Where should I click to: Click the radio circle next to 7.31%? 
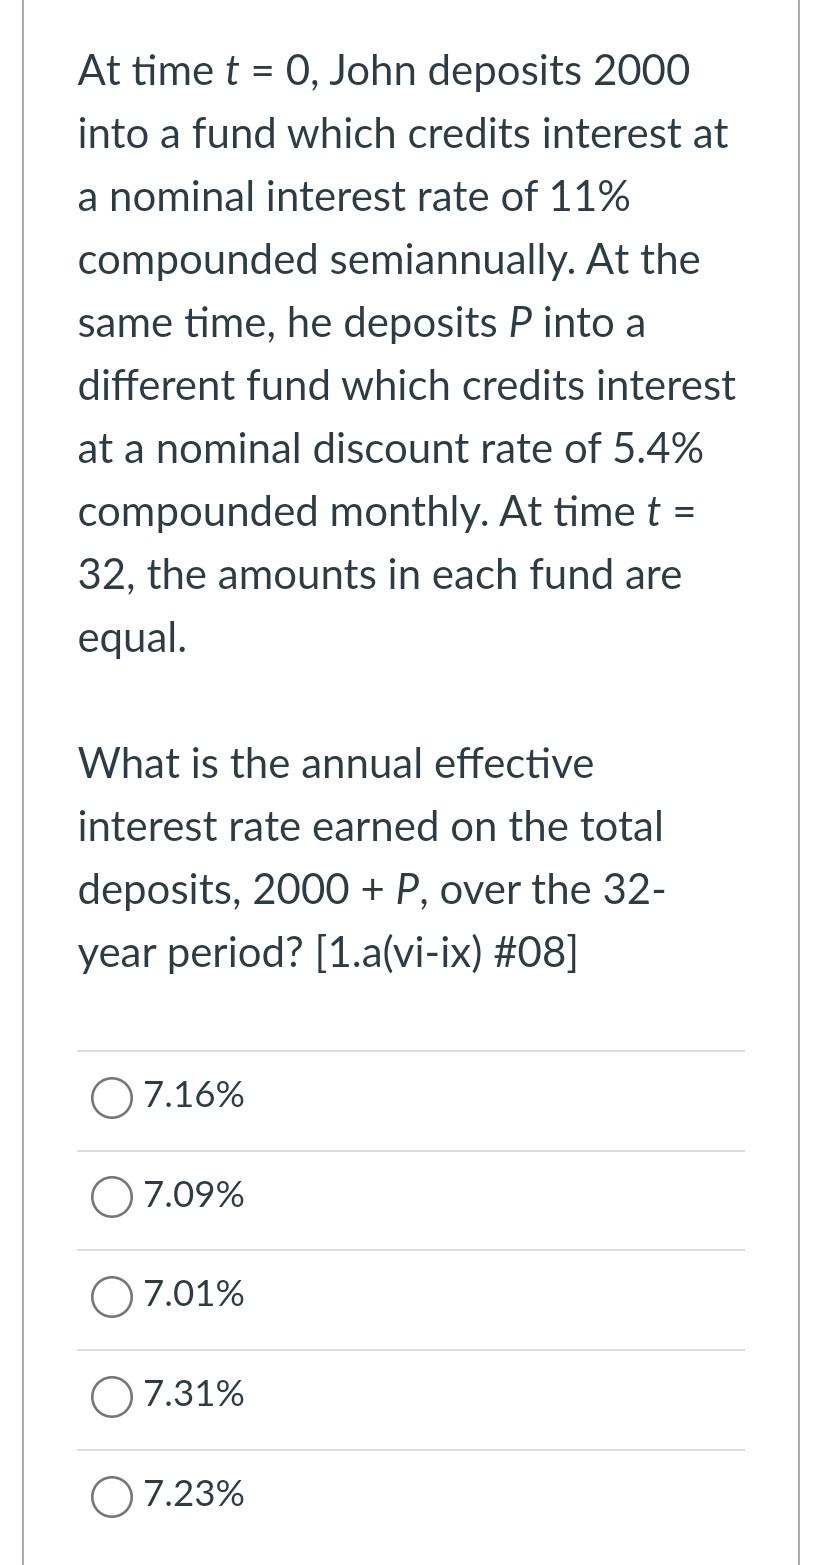(111, 1396)
